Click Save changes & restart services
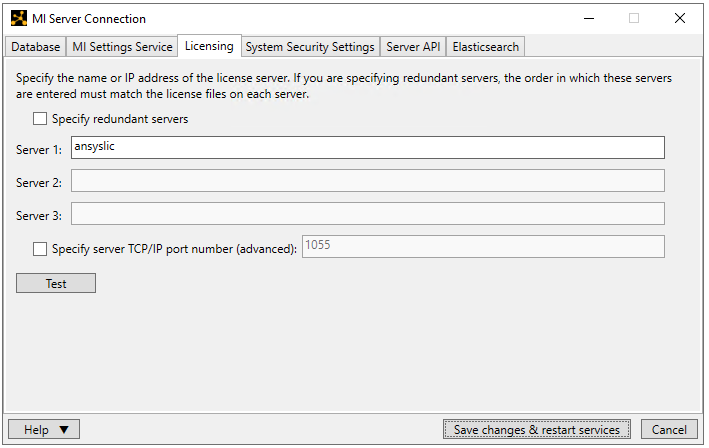The width and height of the screenshot is (709, 448). (536, 430)
